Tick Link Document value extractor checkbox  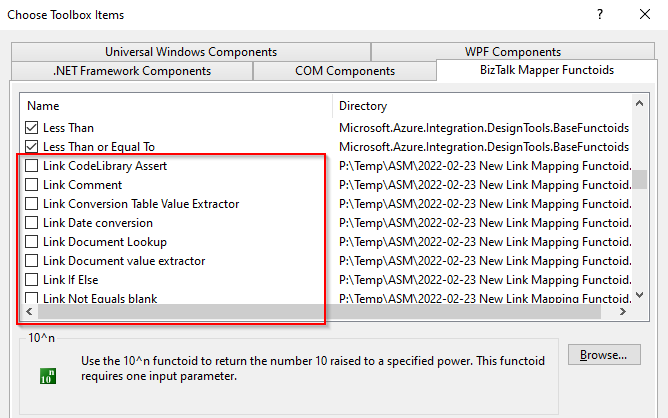(x=32, y=261)
